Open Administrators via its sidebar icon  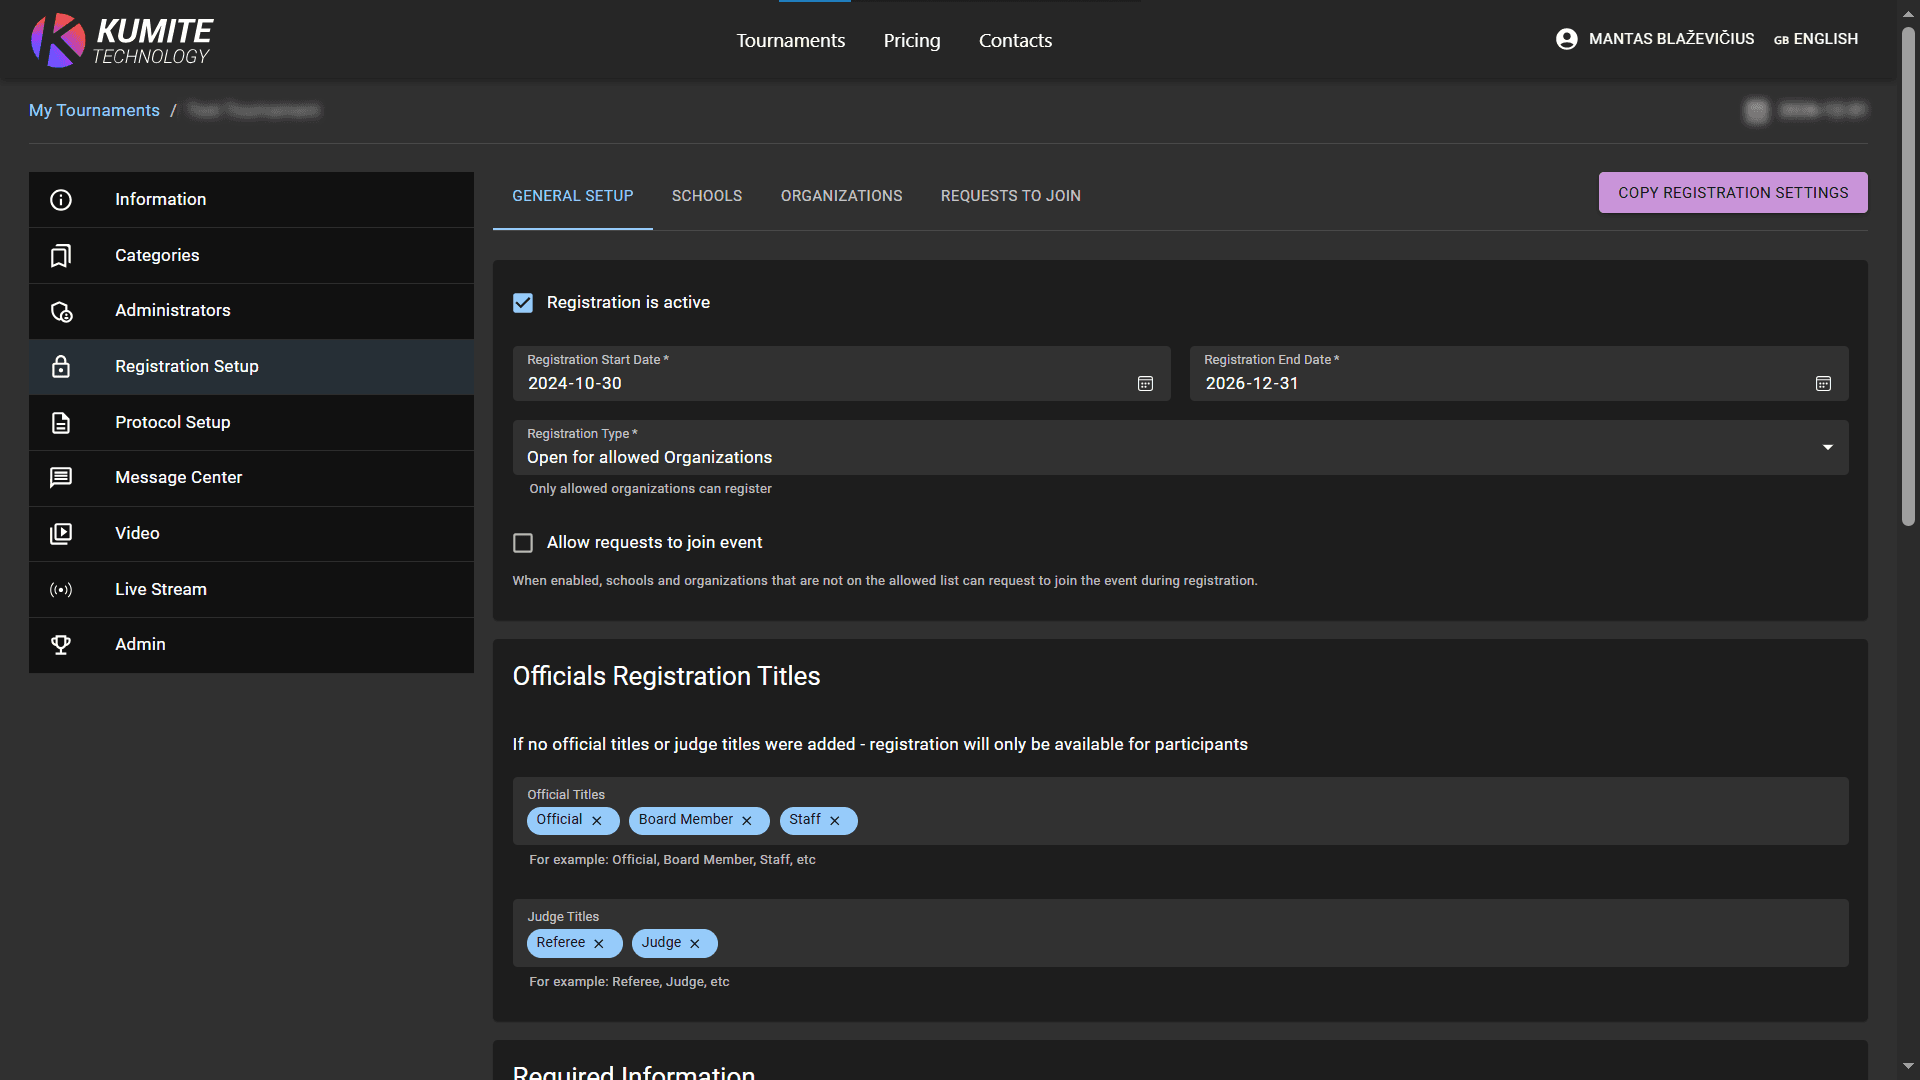[61, 311]
